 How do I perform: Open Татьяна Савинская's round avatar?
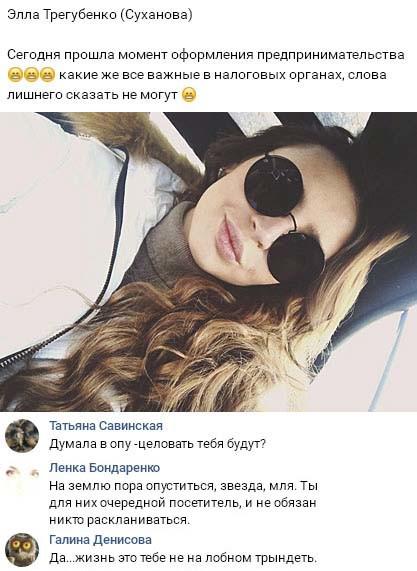point(22,436)
